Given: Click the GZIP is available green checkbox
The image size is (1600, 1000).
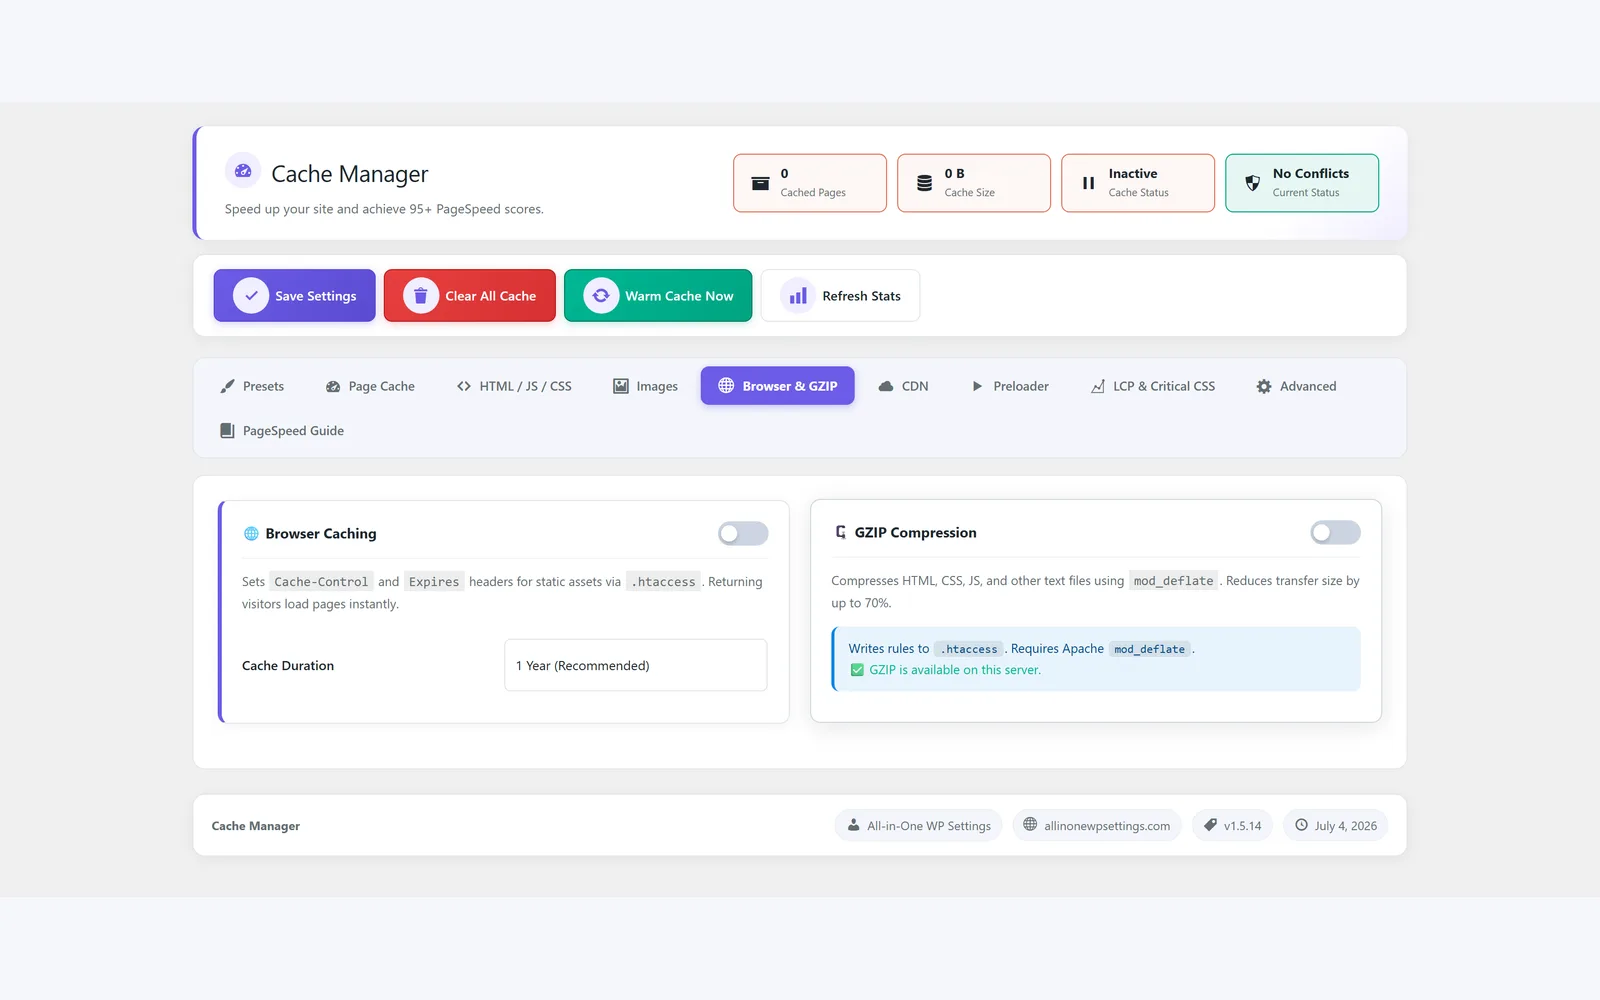Looking at the screenshot, I should tap(857, 670).
